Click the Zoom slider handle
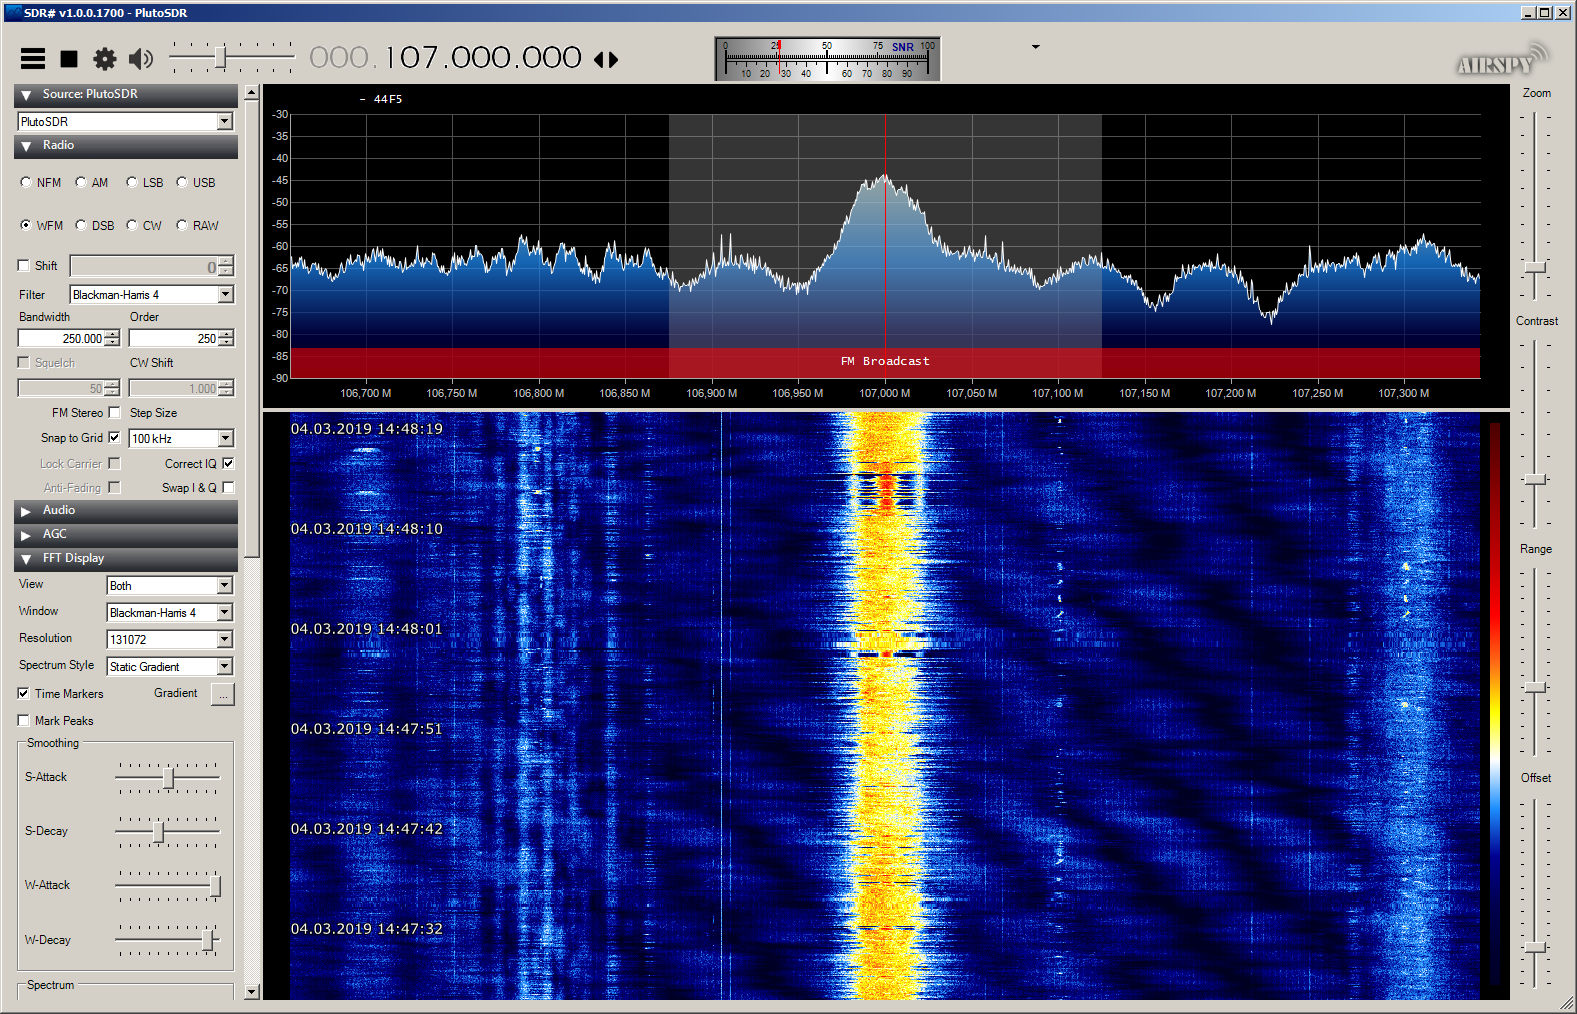This screenshot has width=1577, height=1014. [x=1535, y=268]
